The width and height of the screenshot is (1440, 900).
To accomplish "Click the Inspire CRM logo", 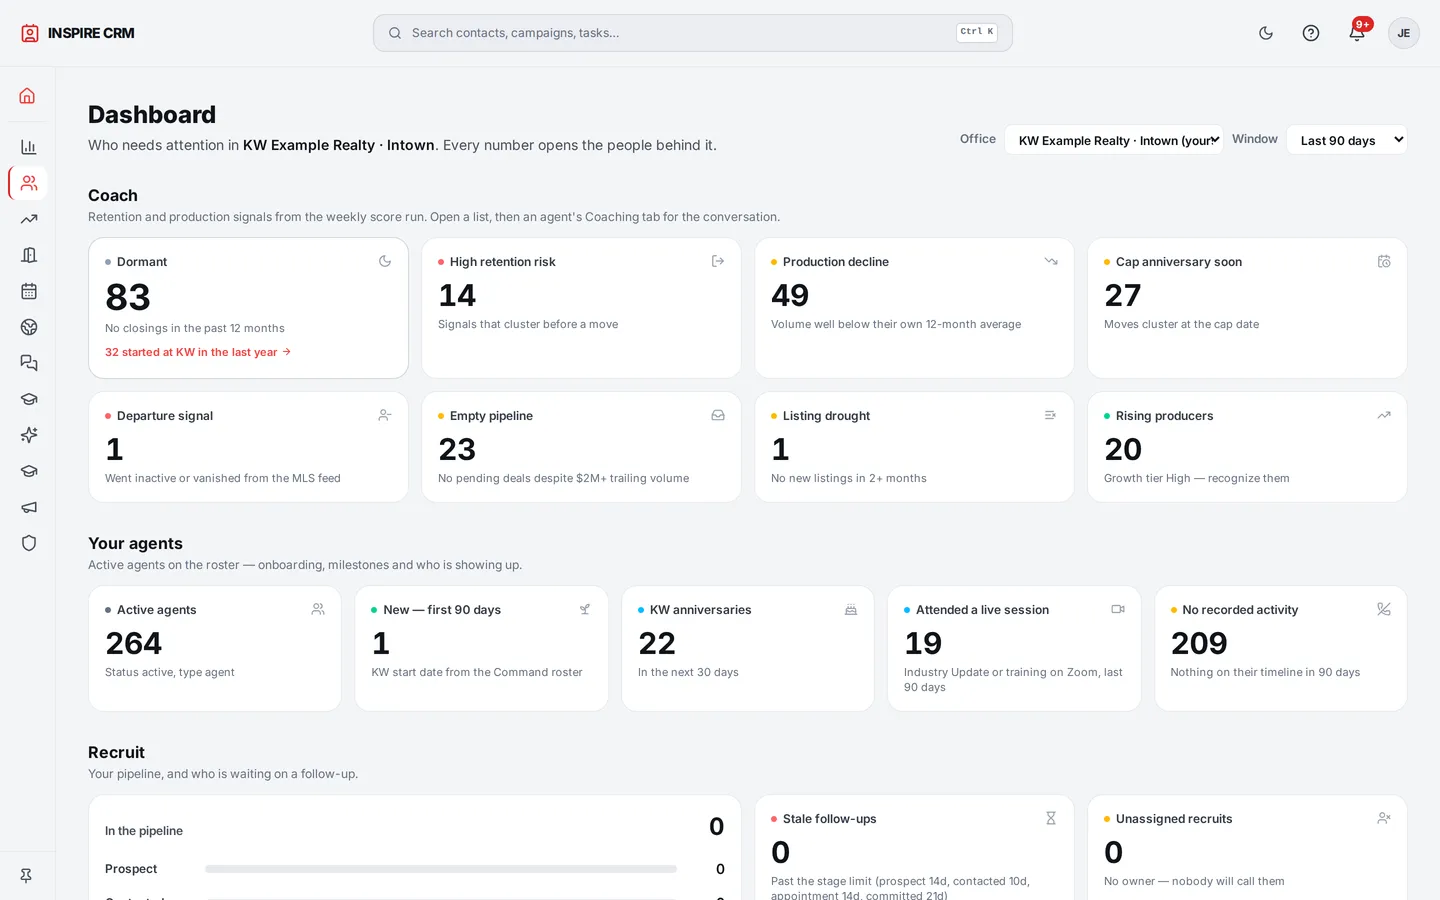I will [77, 33].
